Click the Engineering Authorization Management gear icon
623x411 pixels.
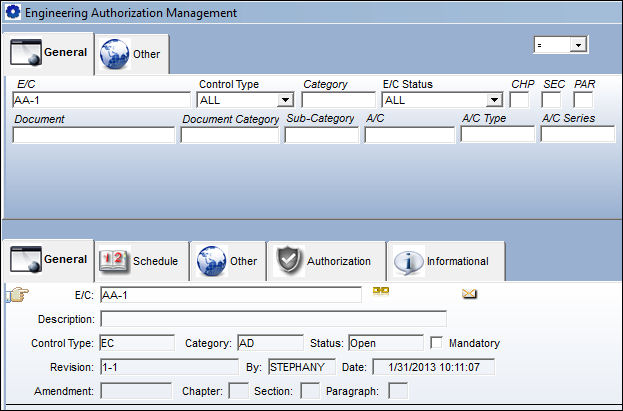pos(13,12)
